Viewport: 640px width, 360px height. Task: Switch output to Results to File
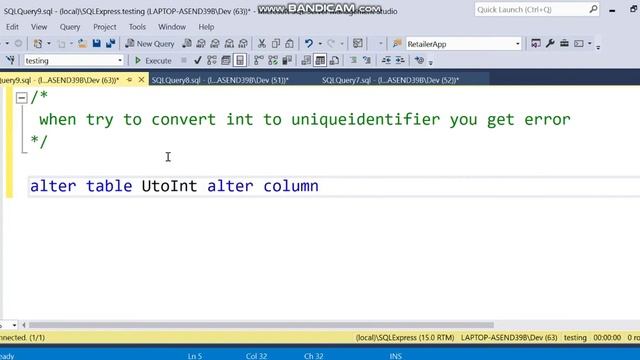tap(334, 60)
